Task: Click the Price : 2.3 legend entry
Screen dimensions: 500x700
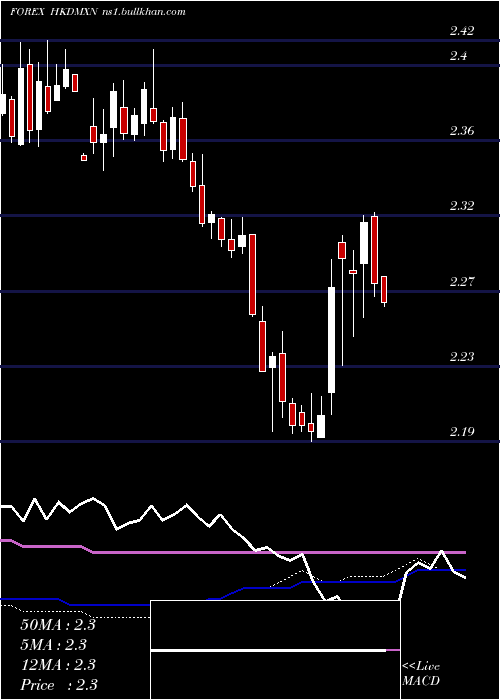Action: [59, 685]
